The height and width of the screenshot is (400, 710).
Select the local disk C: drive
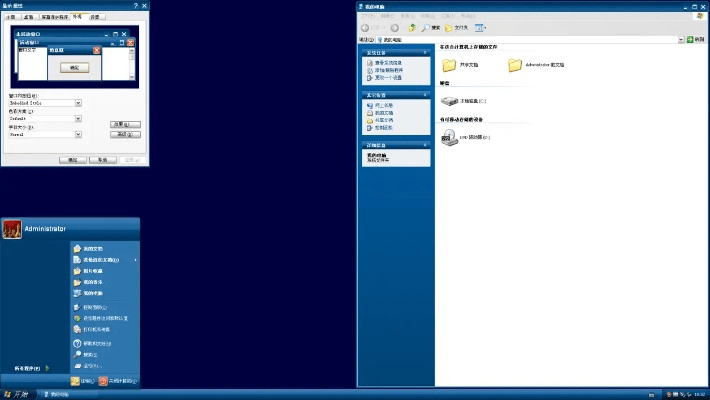pyautogui.click(x=449, y=101)
